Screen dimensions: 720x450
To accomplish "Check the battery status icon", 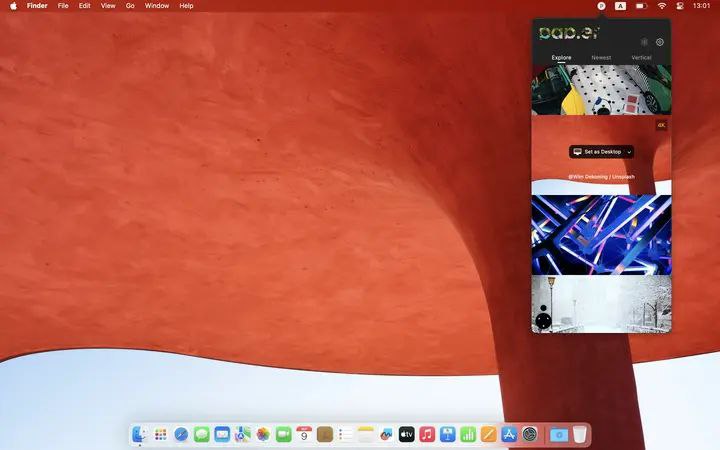I will (641, 6).
